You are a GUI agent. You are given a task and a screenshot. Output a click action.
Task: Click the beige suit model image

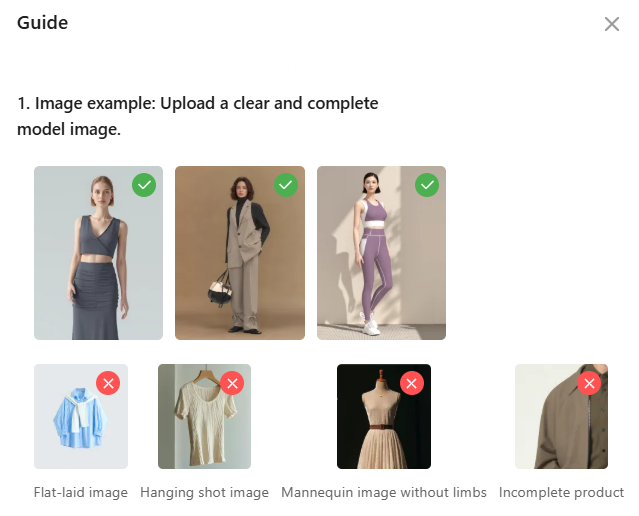click(240, 253)
